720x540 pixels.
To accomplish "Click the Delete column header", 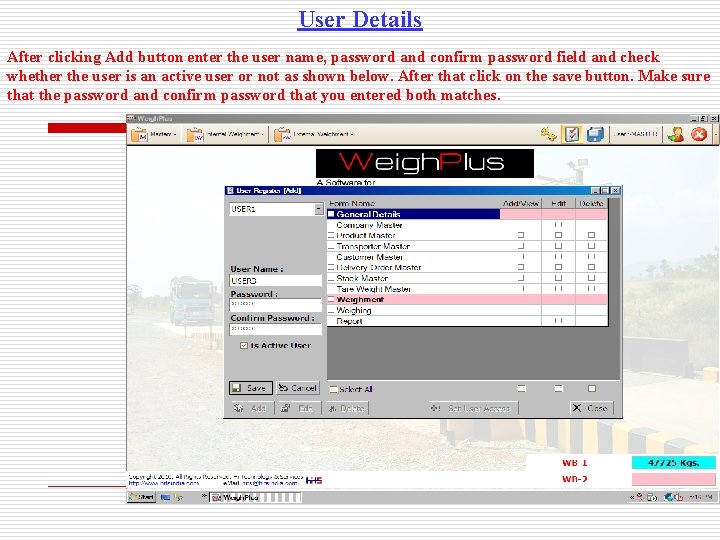I will click(591, 203).
